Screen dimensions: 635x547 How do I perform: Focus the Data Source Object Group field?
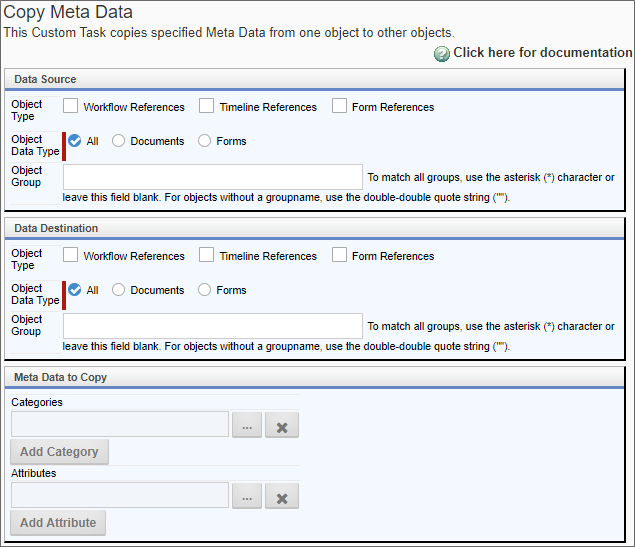213,177
